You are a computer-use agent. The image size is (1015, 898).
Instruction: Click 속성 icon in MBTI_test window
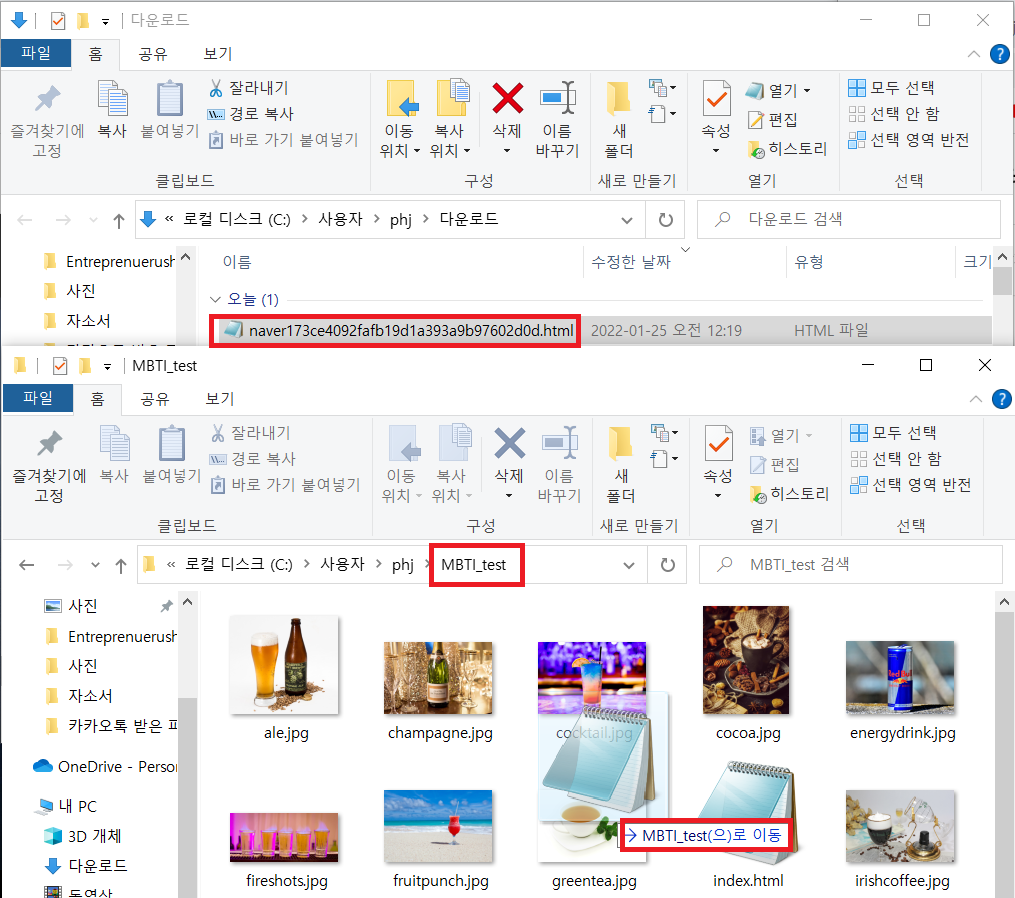coord(719,443)
